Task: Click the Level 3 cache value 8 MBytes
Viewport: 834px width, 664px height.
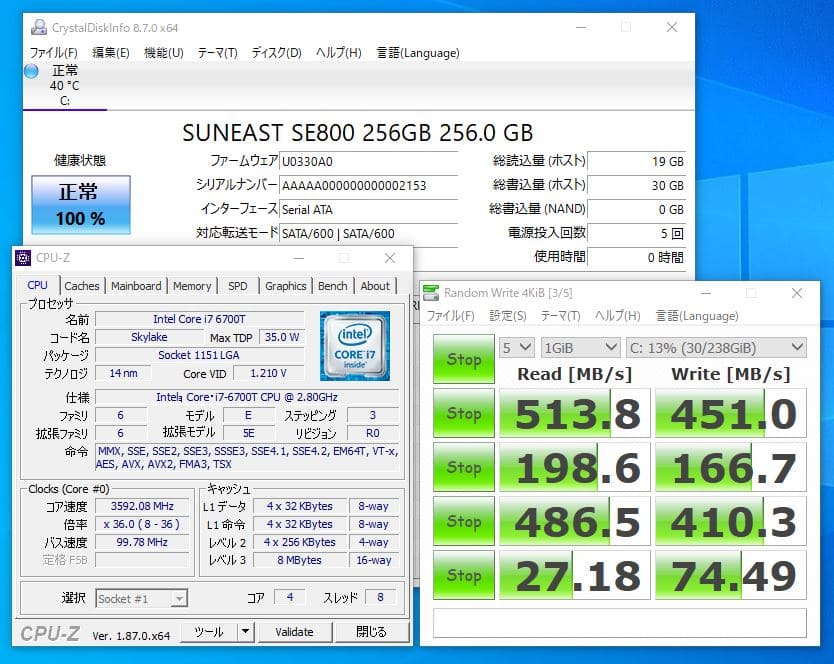Action: (x=299, y=560)
